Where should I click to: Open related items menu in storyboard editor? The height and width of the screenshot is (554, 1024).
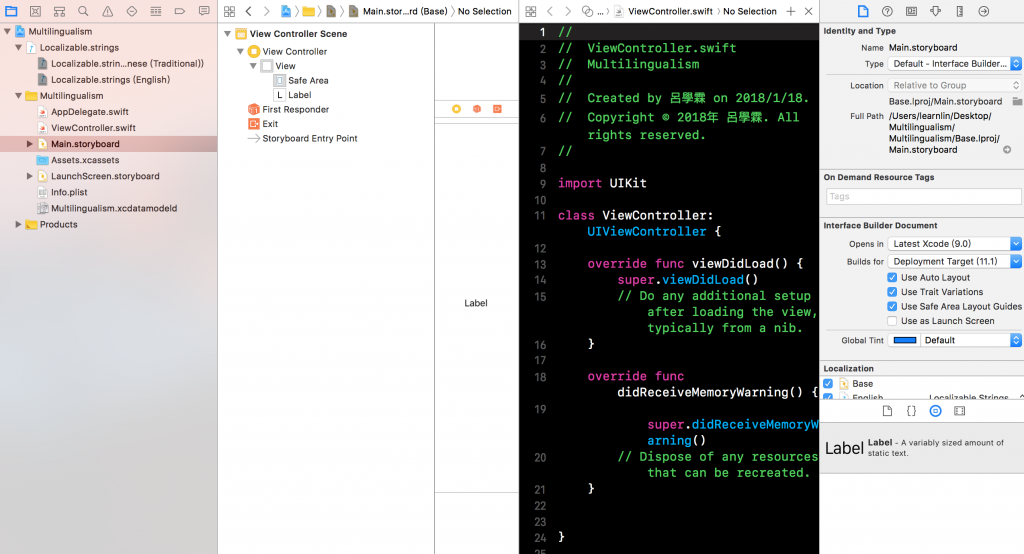(x=229, y=11)
